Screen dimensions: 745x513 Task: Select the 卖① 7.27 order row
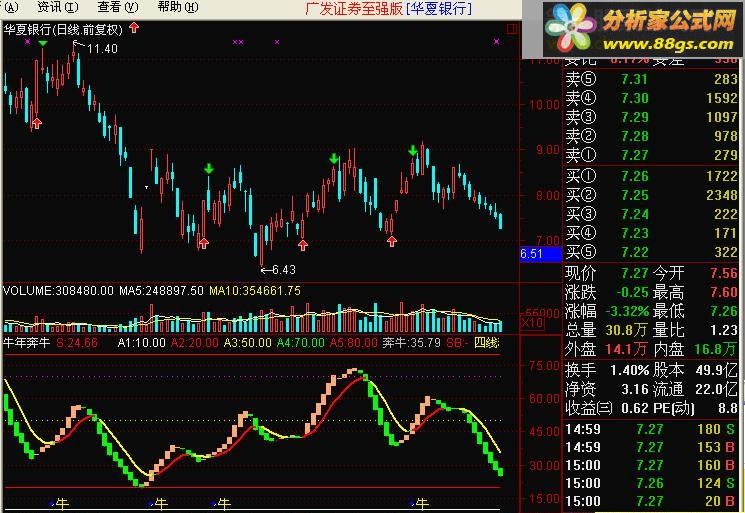tap(651, 155)
